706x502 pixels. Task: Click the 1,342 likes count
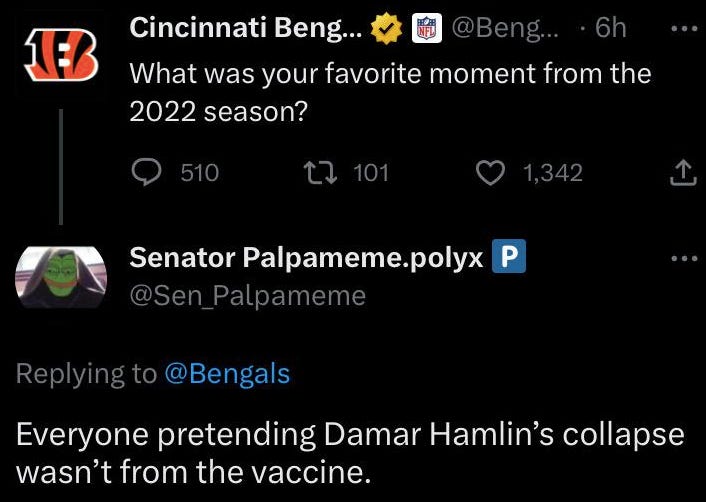(553, 173)
